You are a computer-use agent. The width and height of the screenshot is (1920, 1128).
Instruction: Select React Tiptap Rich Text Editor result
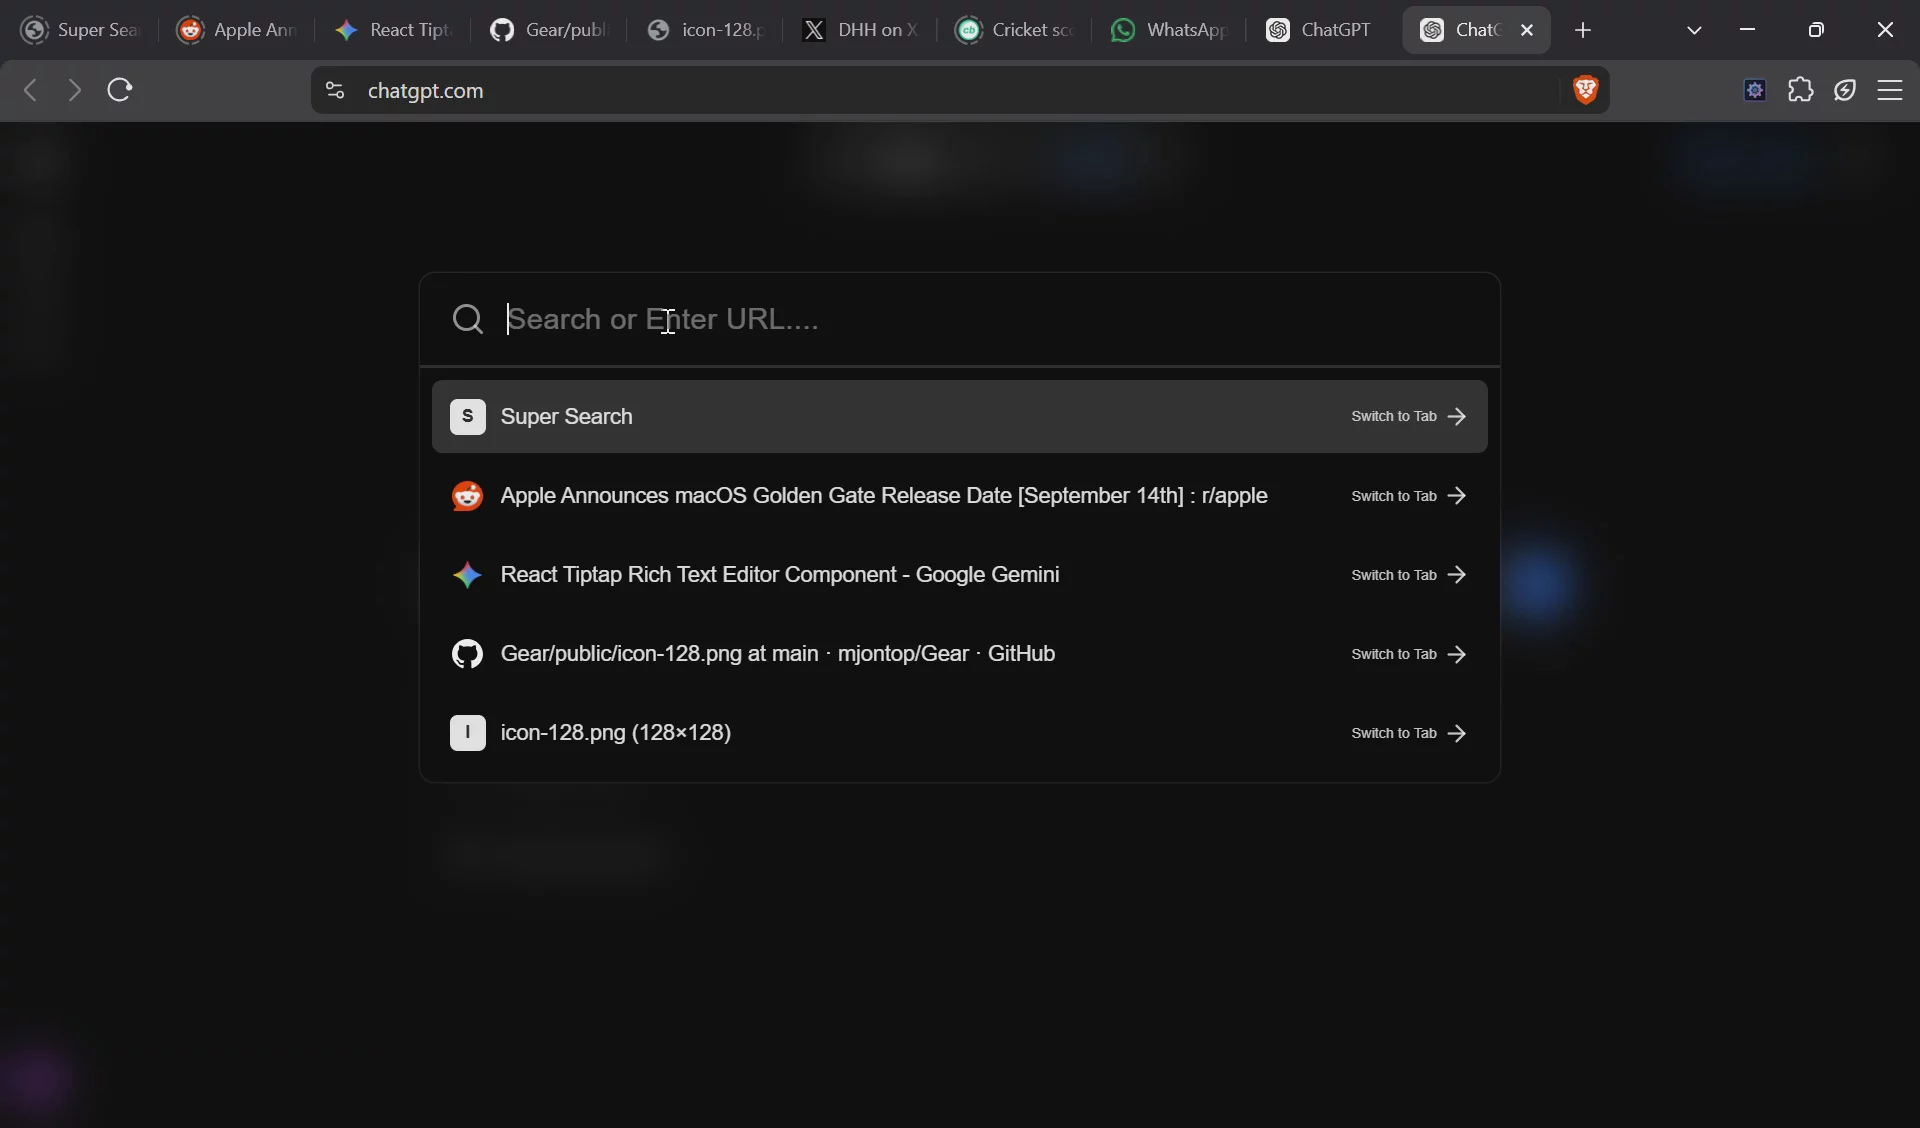point(780,575)
